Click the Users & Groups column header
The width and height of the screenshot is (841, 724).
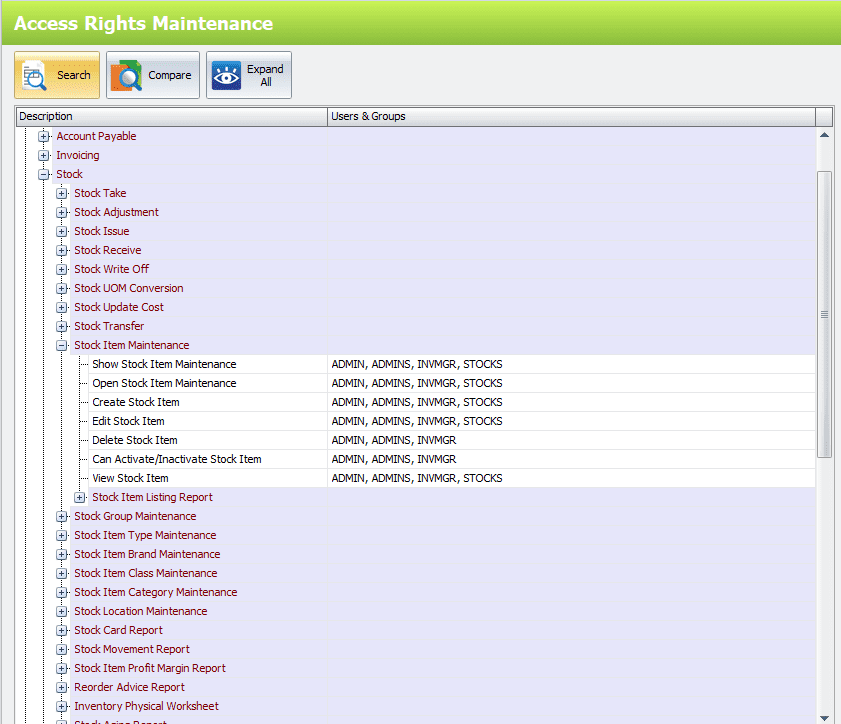point(570,116)
